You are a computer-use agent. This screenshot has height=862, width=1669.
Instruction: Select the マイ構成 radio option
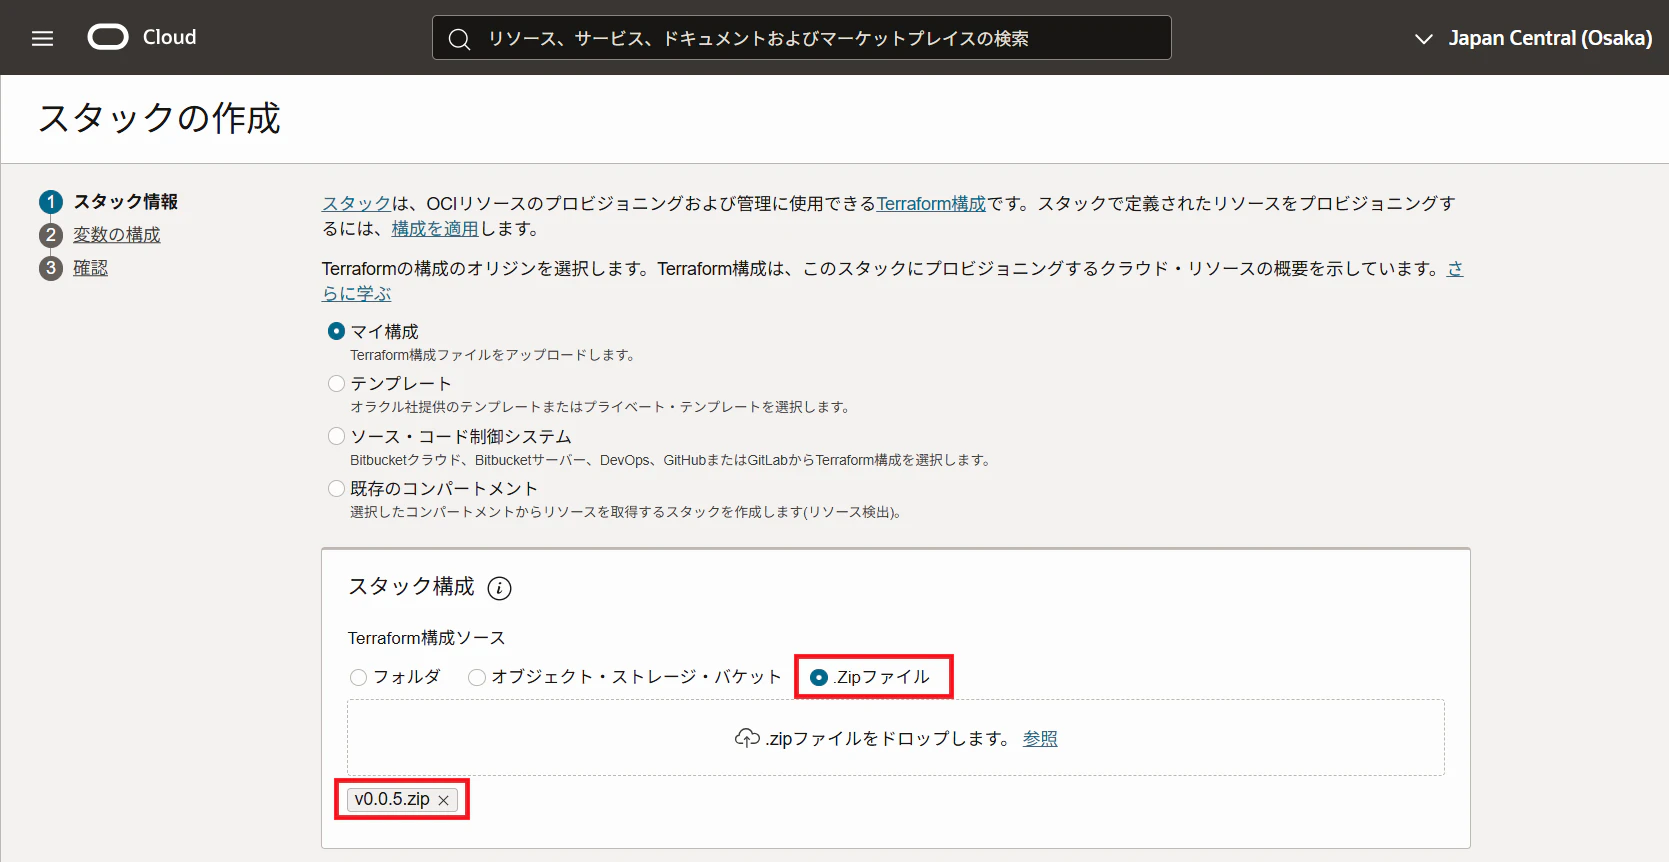click(337, 331)
